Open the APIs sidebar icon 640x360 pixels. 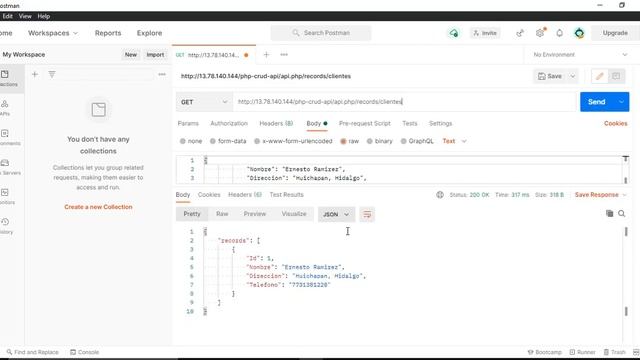pos(5,107)
